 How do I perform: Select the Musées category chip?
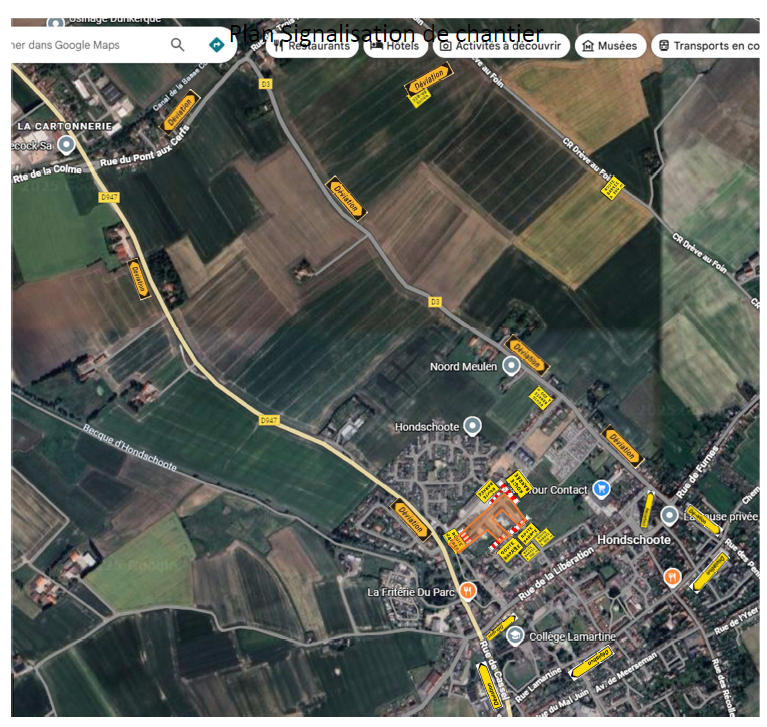(609, 46)
